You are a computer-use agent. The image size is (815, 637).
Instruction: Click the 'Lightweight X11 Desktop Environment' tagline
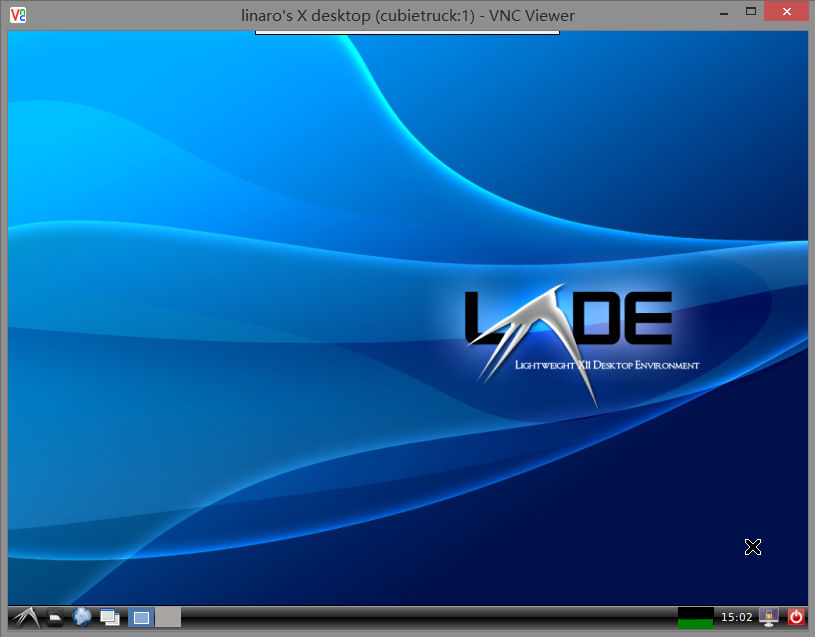coord(606,366)
